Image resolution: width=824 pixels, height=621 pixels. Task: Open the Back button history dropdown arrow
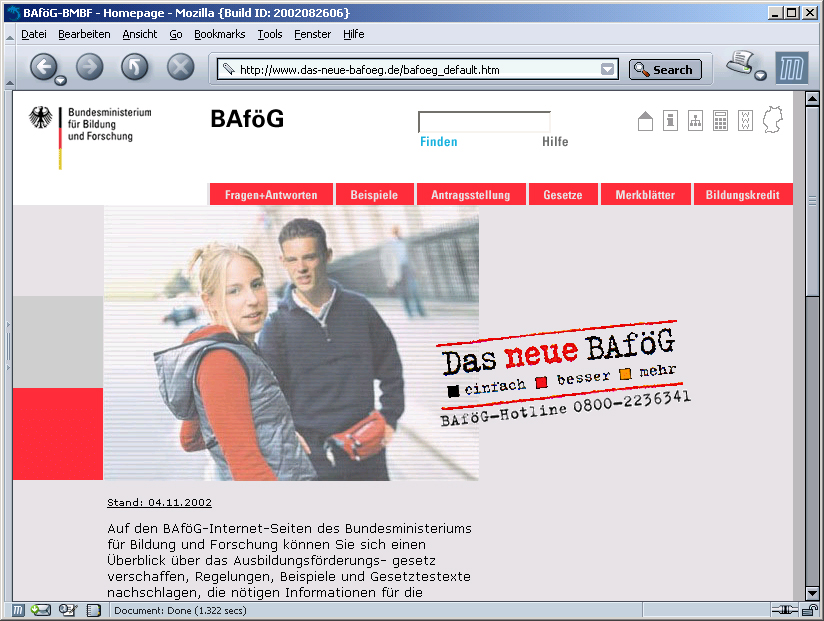pyautogui.click(x=61, y=79)
